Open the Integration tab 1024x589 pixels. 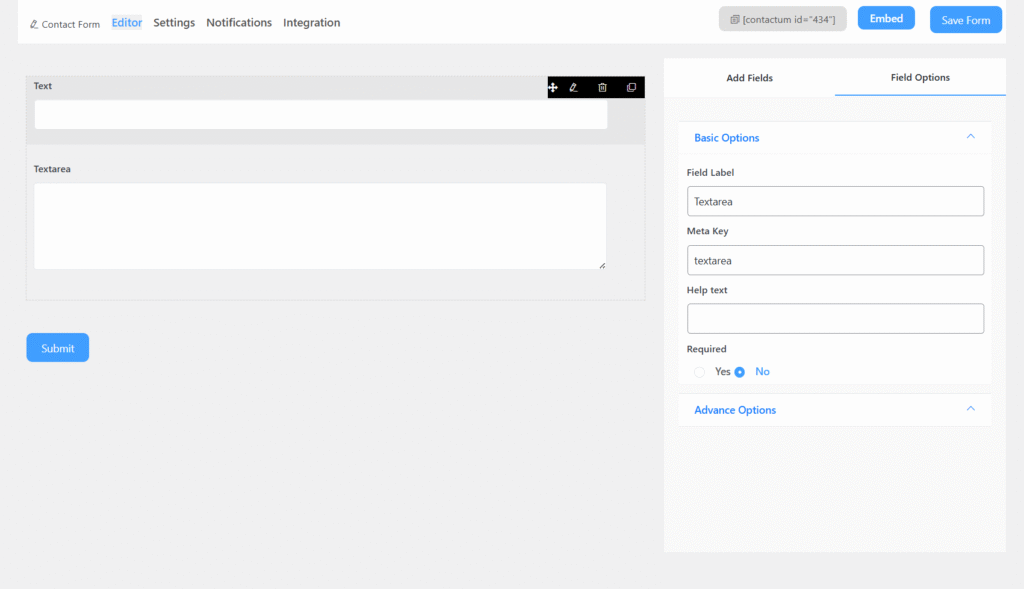click(x=311, y=23)
